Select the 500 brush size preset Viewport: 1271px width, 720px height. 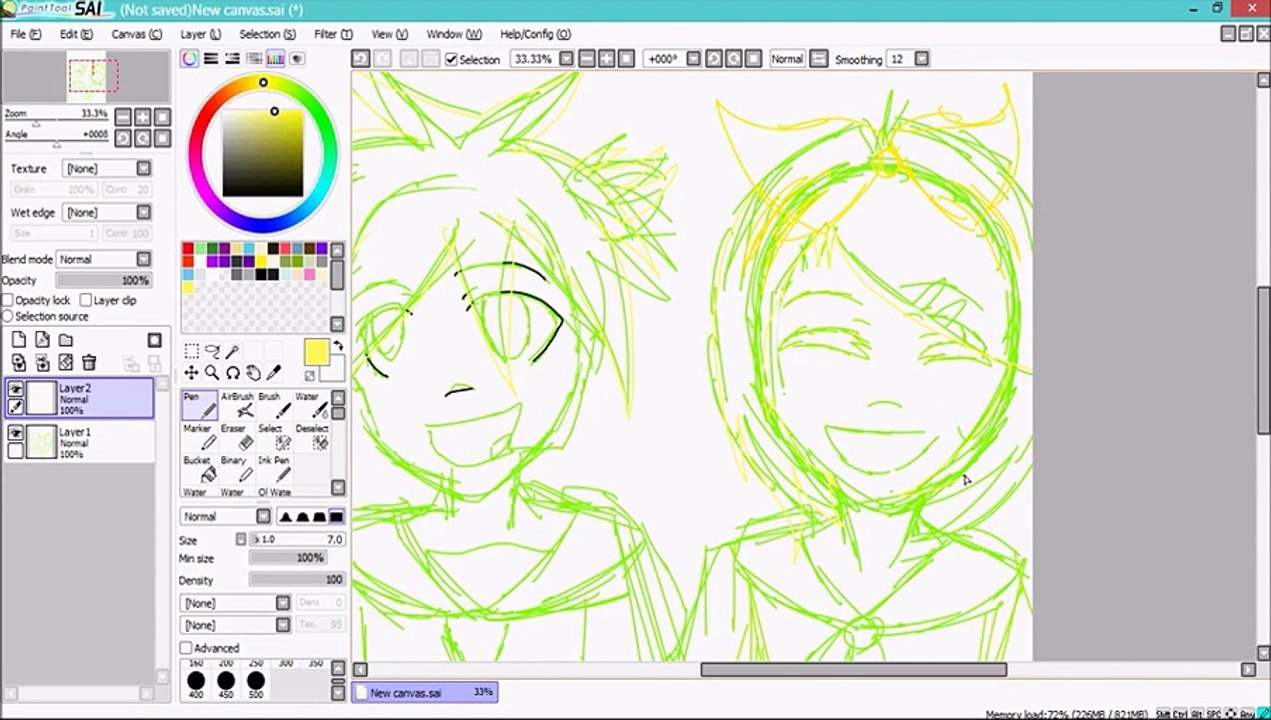pos(255,686)
